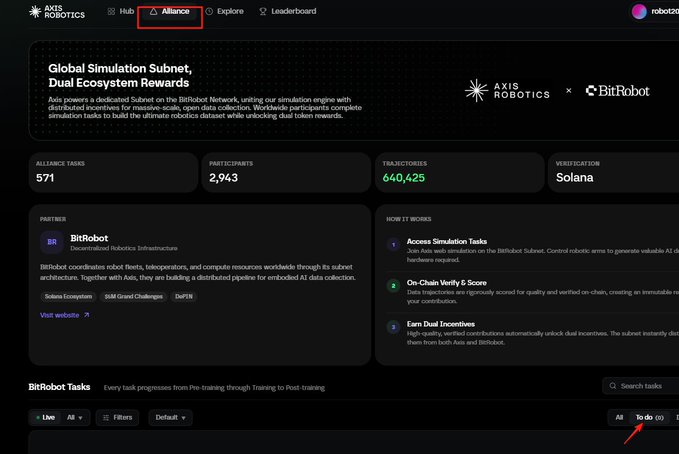The height and width of the screenshot is (454, 679).
Task: Click the Alliance triangle icon
Action: click(153, 12)
